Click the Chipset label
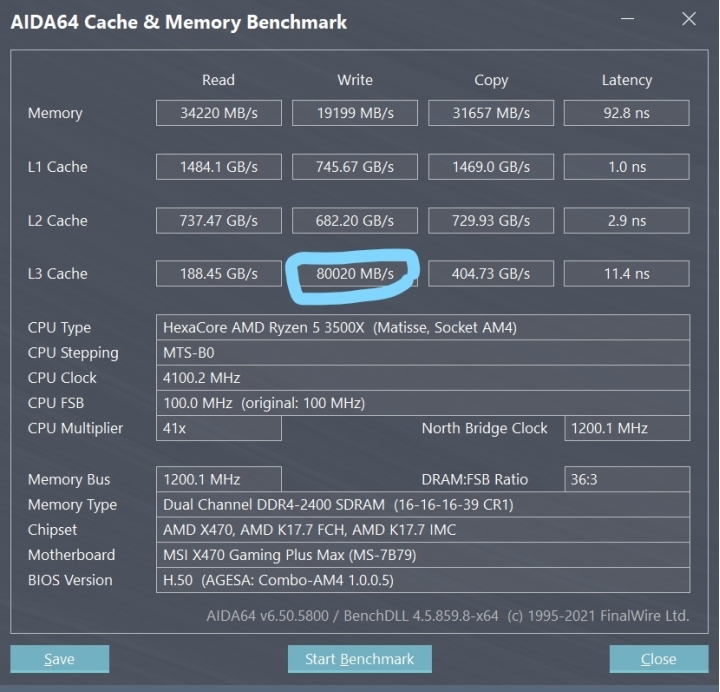 [x=52, y=531]
